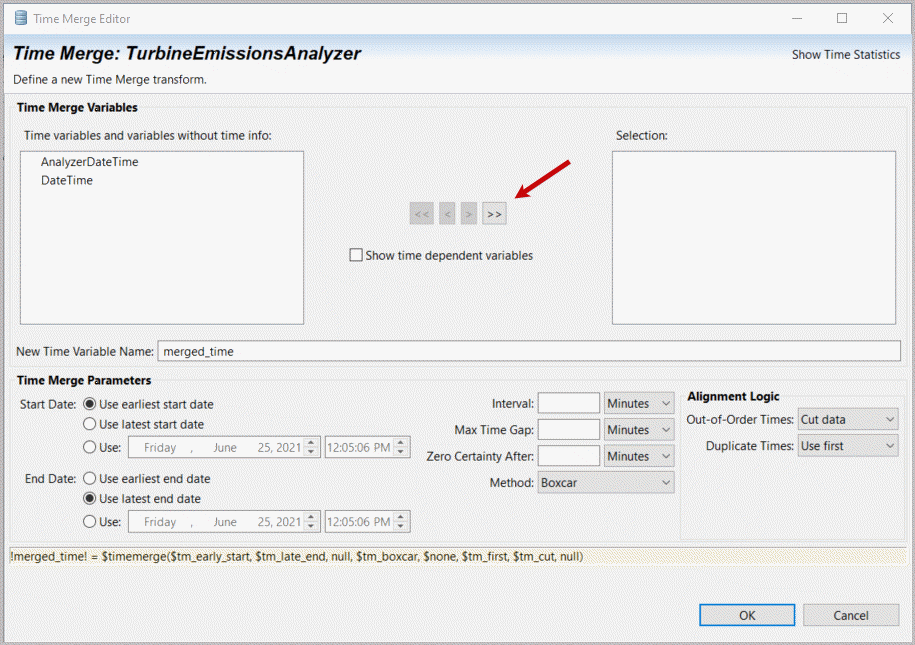Click the New Time Variable Name field

pos(528,351)
